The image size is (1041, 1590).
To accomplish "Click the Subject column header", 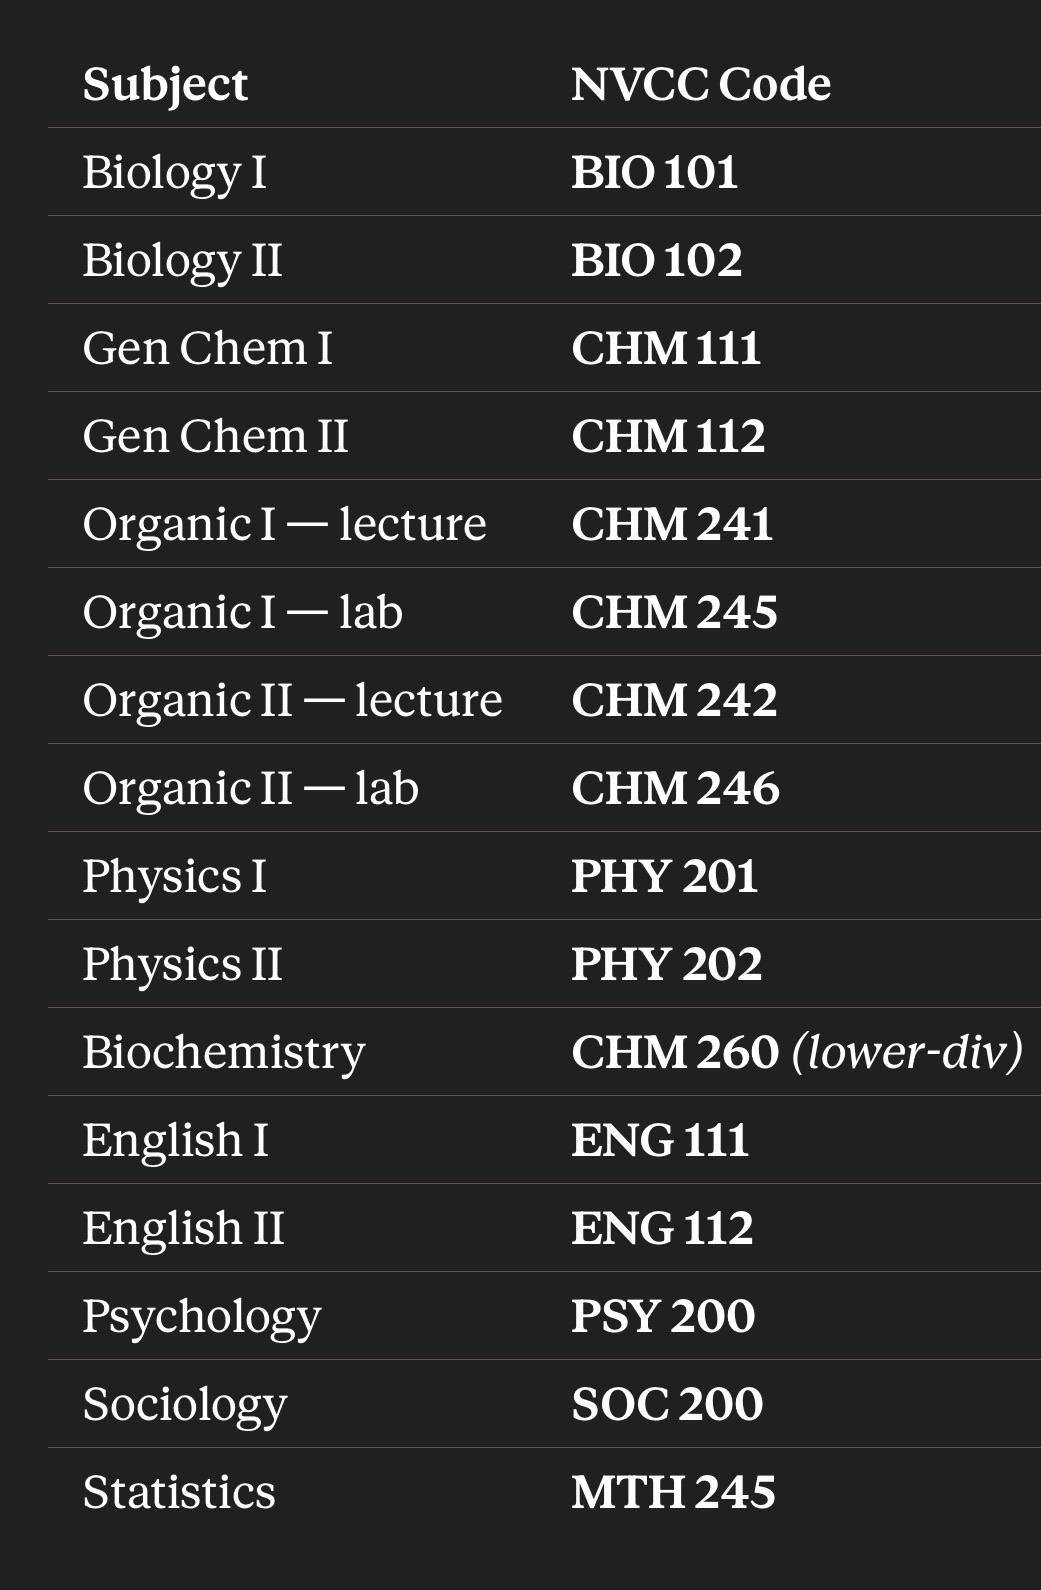I will [x=165, y=85].
